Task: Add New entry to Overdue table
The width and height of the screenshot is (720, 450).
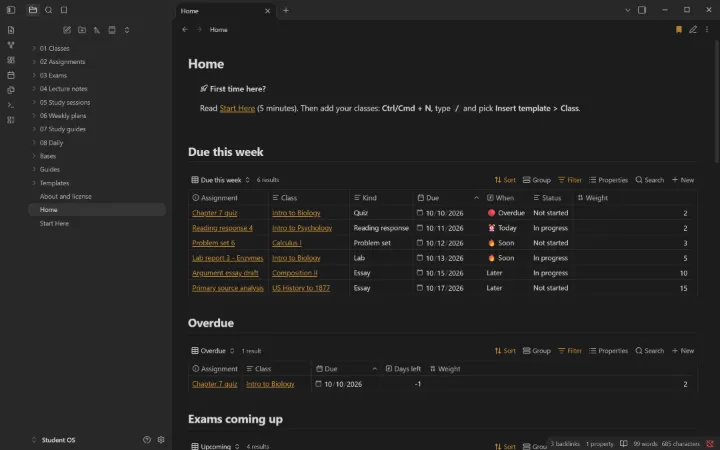Action: point(683,351)
